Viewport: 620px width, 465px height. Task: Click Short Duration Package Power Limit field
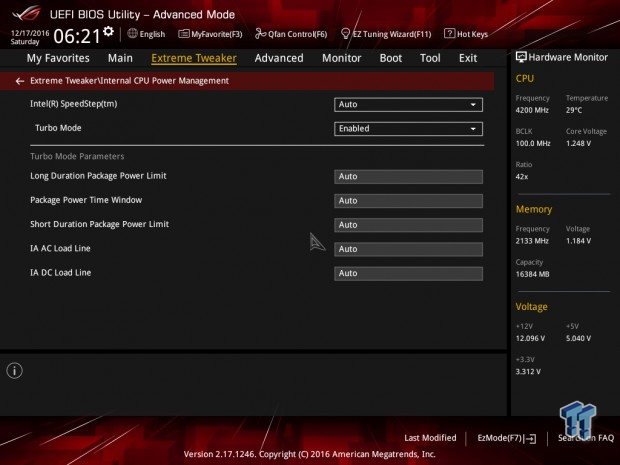[x=408, y=225]
